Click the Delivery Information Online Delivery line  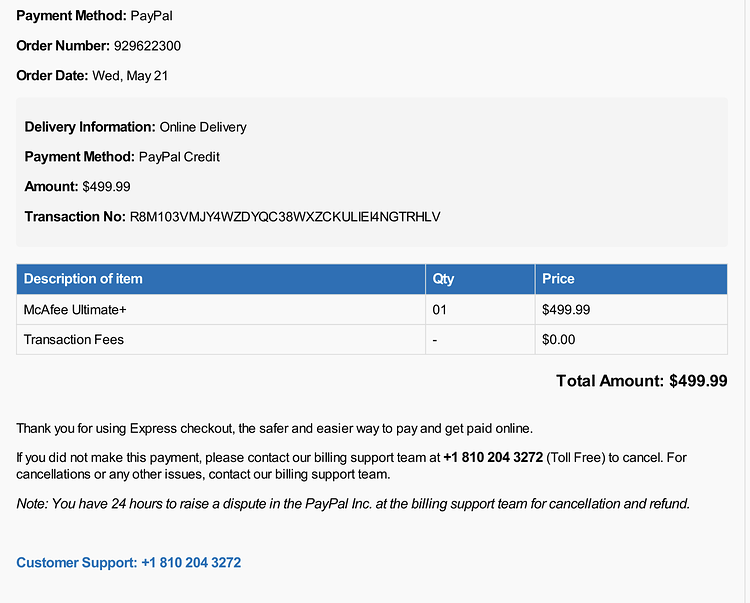tap(135, 127)
